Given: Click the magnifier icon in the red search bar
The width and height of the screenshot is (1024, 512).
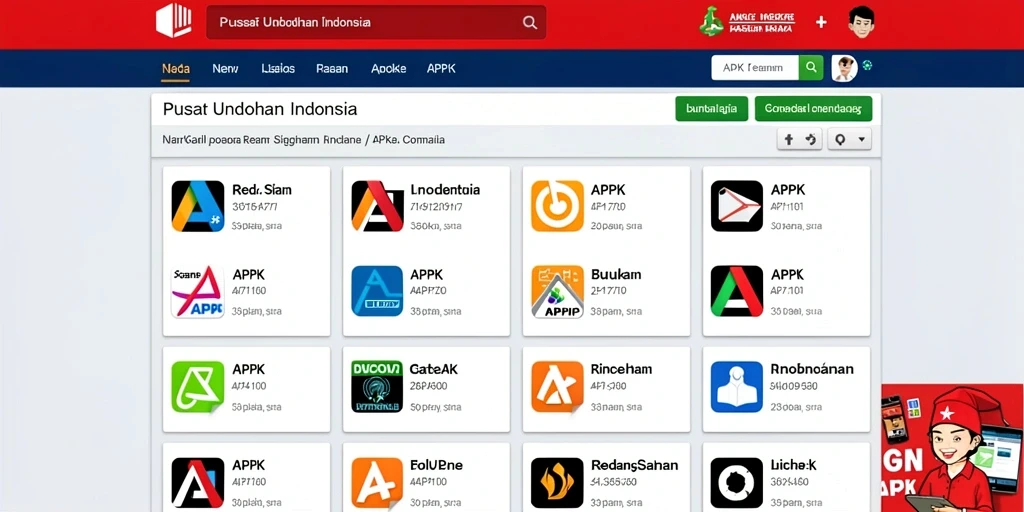Looking at the screenshot, I should (x=530, y=23).
